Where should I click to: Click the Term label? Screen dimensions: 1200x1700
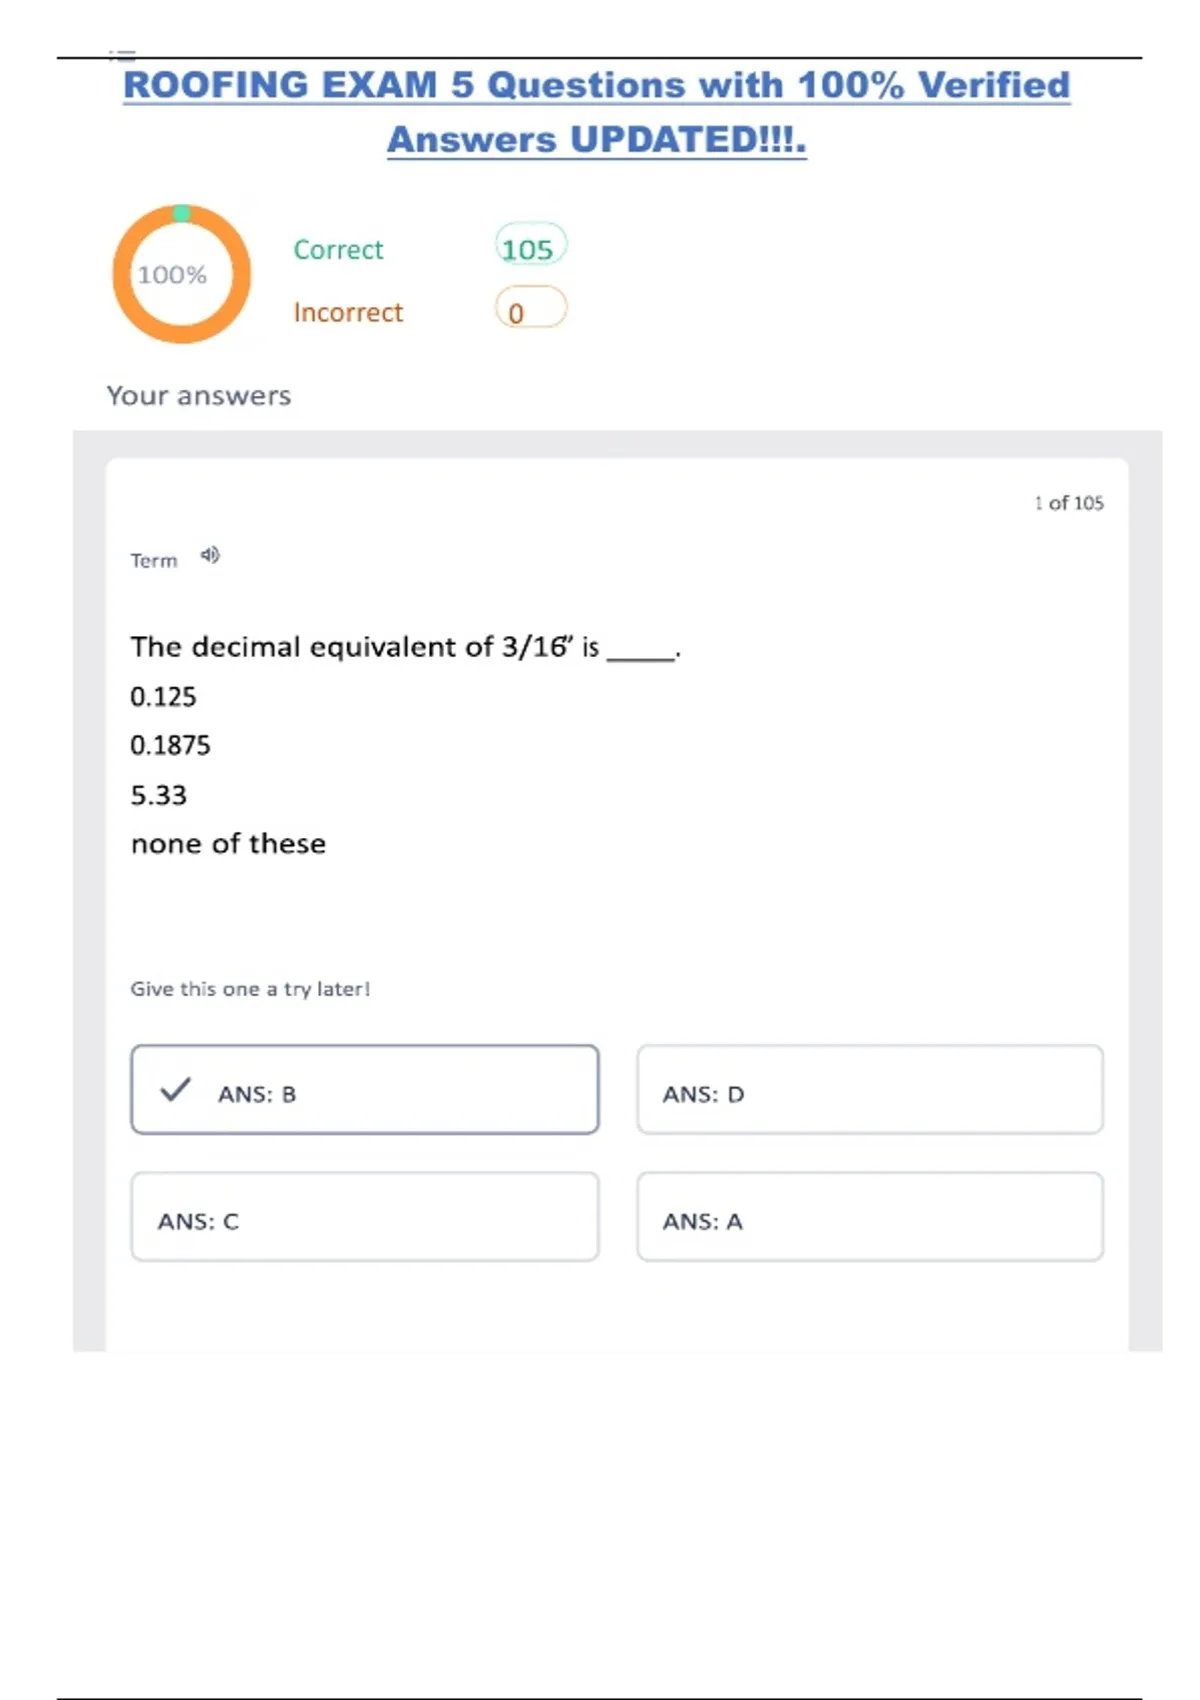coord(153,561)
